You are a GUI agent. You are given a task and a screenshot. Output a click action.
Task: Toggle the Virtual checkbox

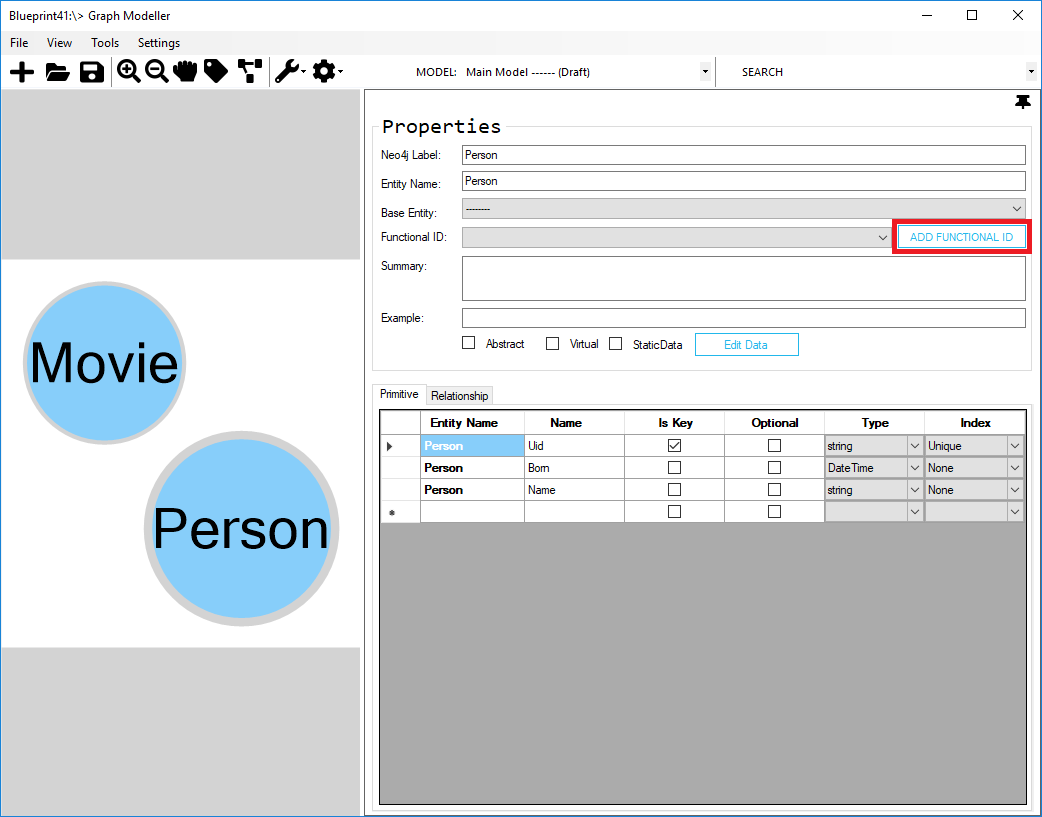pos(552,343)
